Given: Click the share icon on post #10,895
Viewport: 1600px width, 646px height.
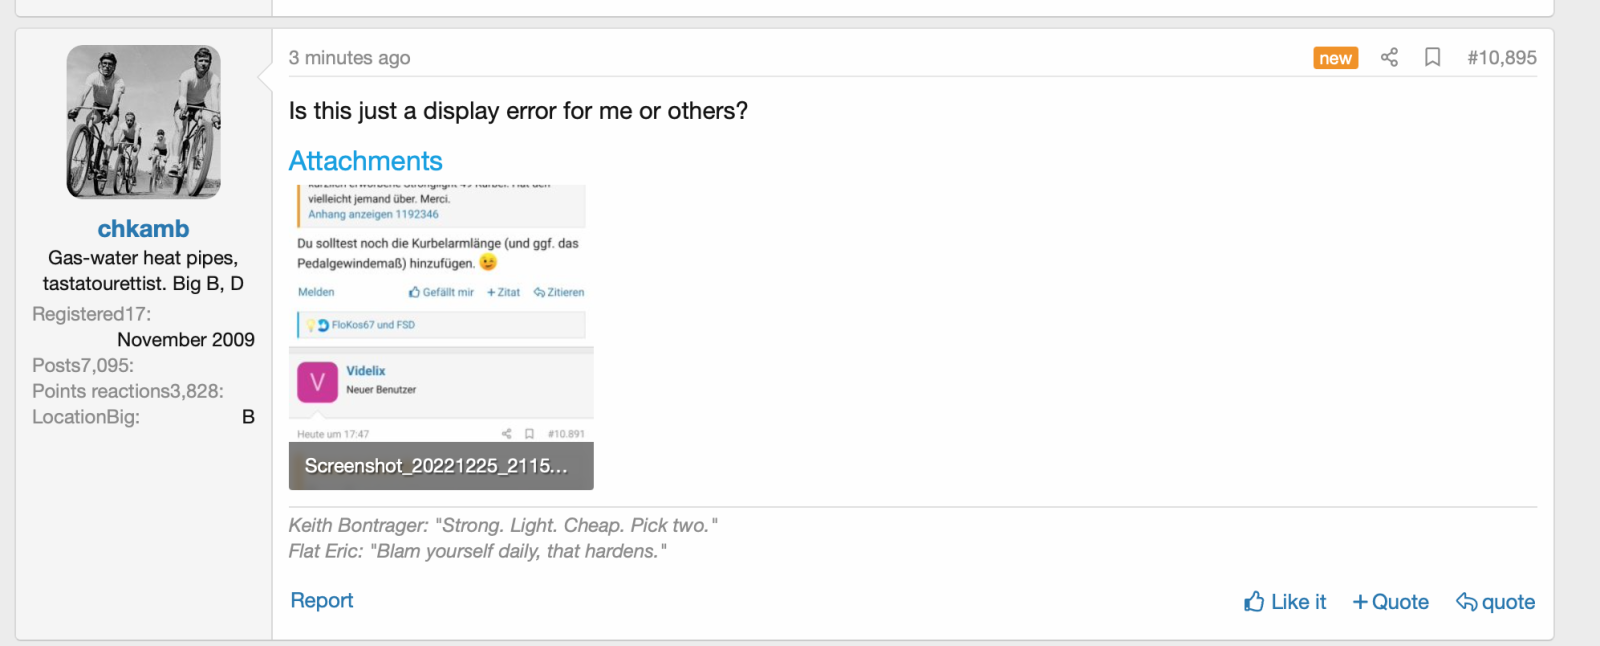Looking at the screenshot, I should tap(1389, 57).
